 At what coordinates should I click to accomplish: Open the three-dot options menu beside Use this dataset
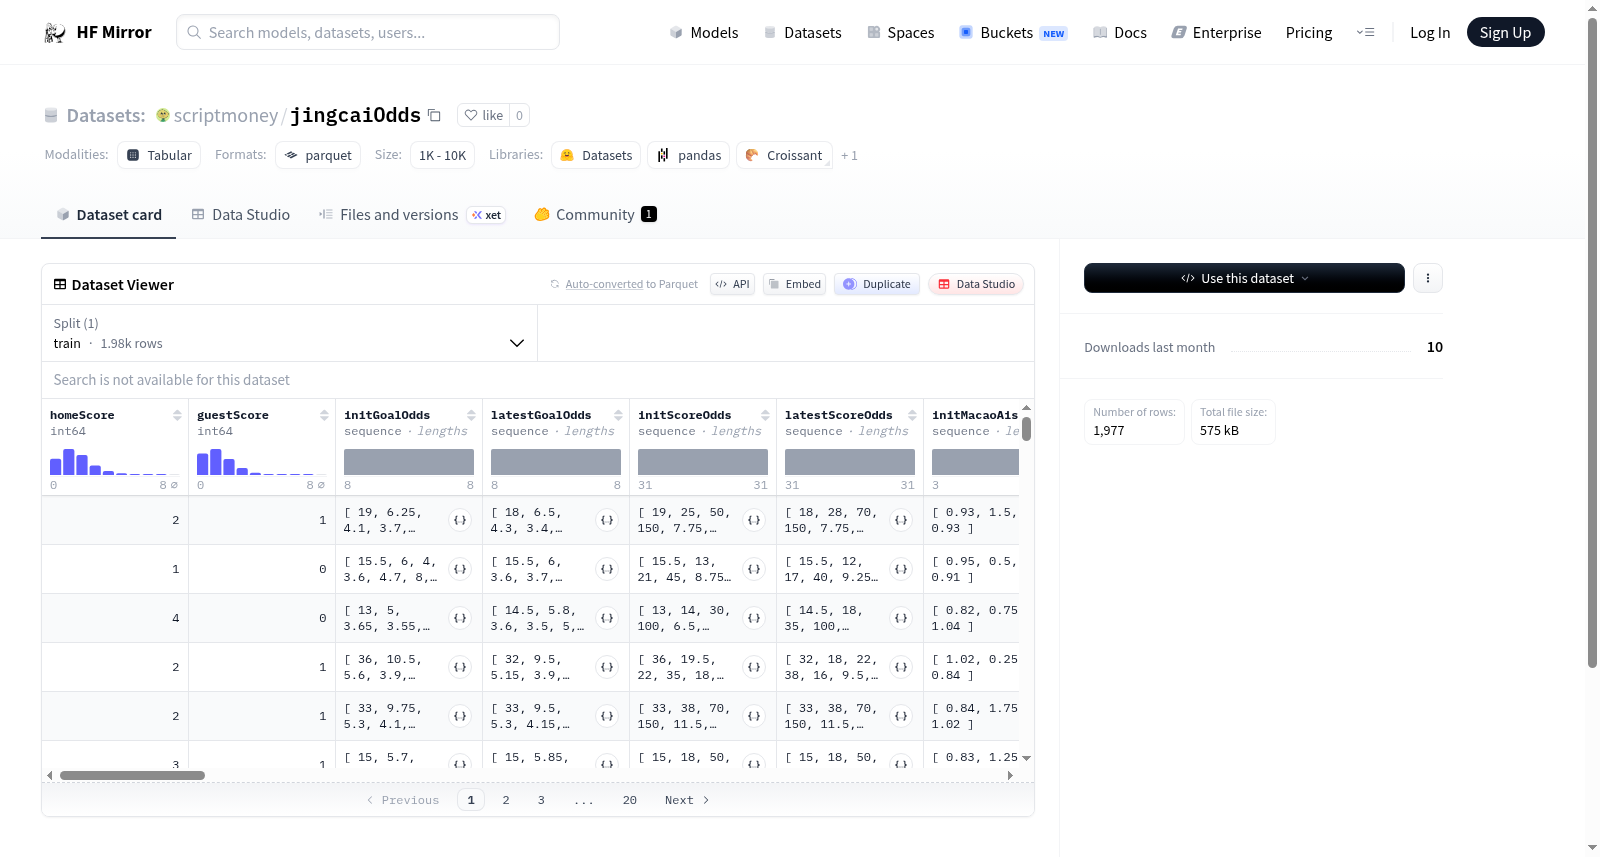1428,278
